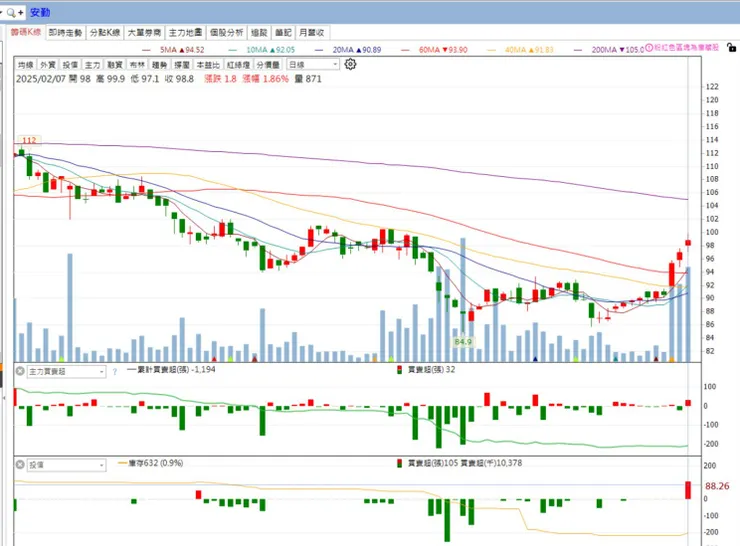Switch to the 主力地圖 tab
This screenshot has height=546, width=740.
[x=185, y=33]
